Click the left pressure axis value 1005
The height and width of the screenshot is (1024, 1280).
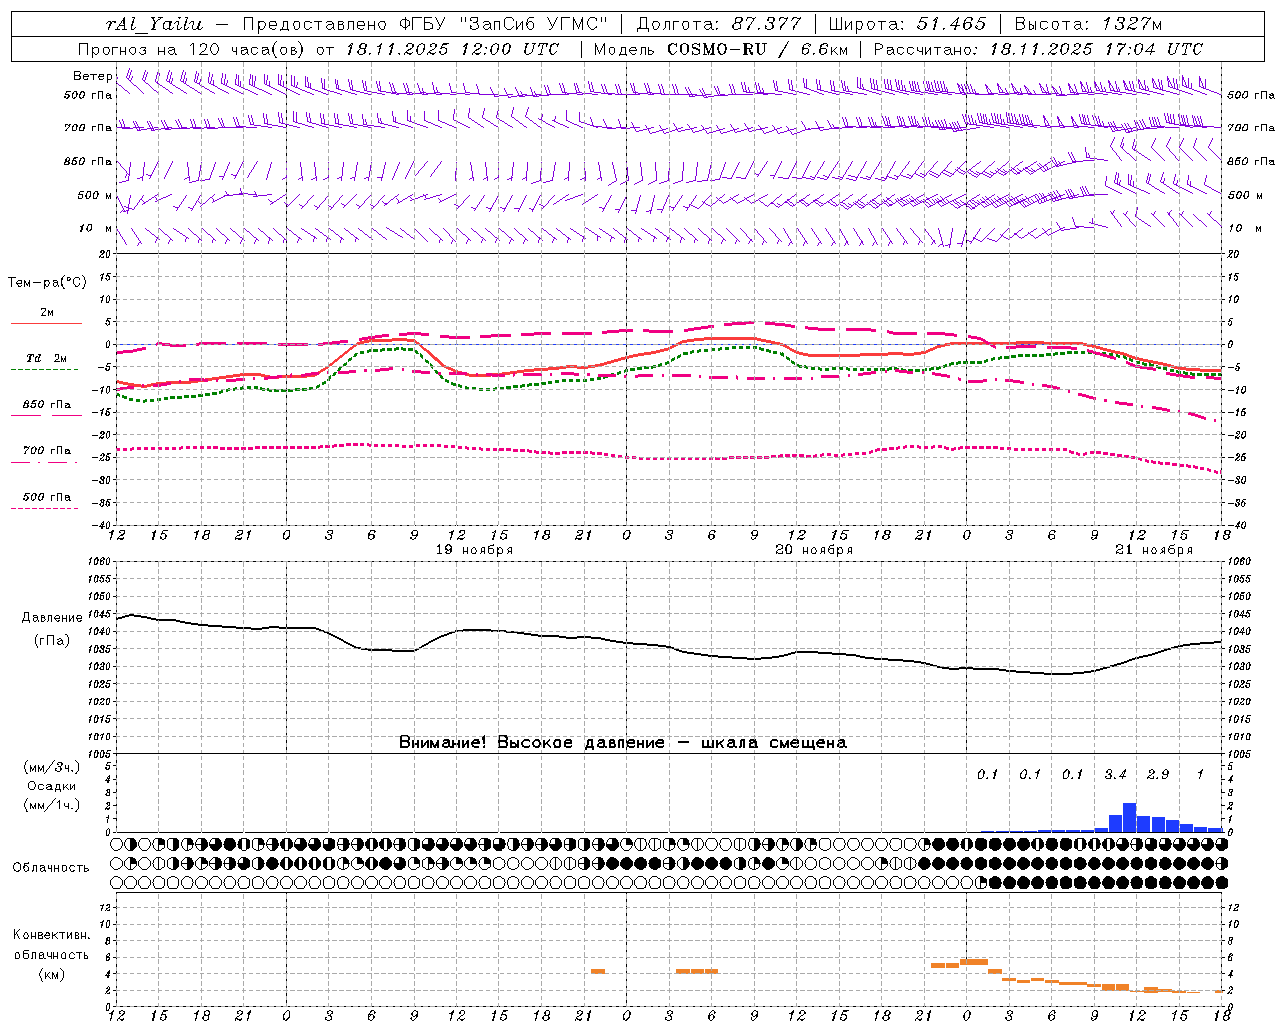coord(100,754)
